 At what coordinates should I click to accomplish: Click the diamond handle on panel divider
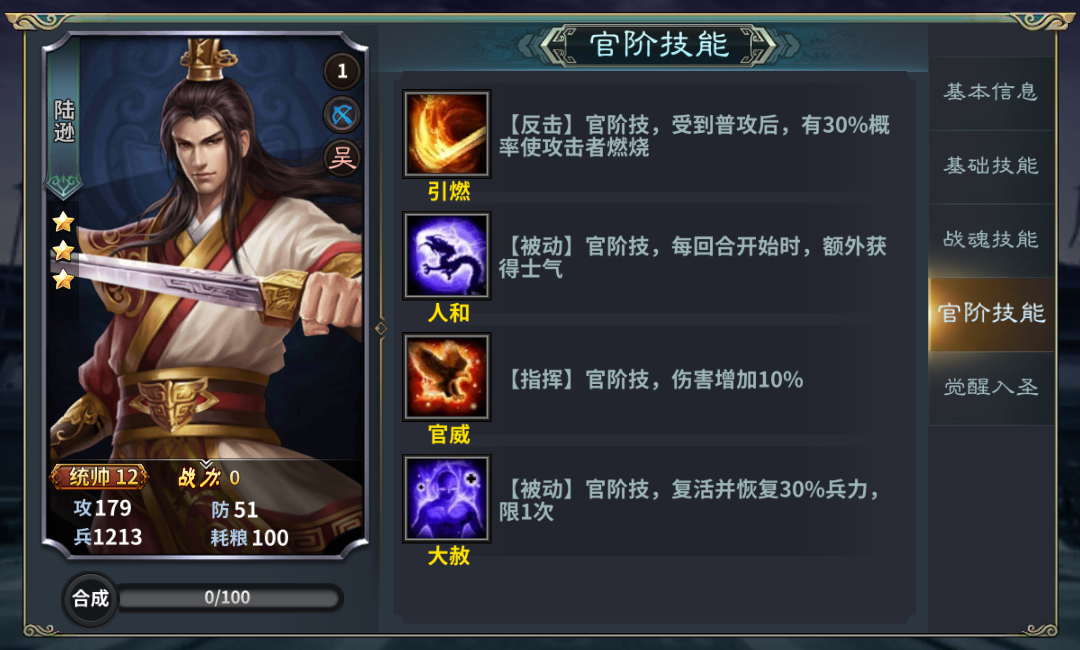point(381,328)
